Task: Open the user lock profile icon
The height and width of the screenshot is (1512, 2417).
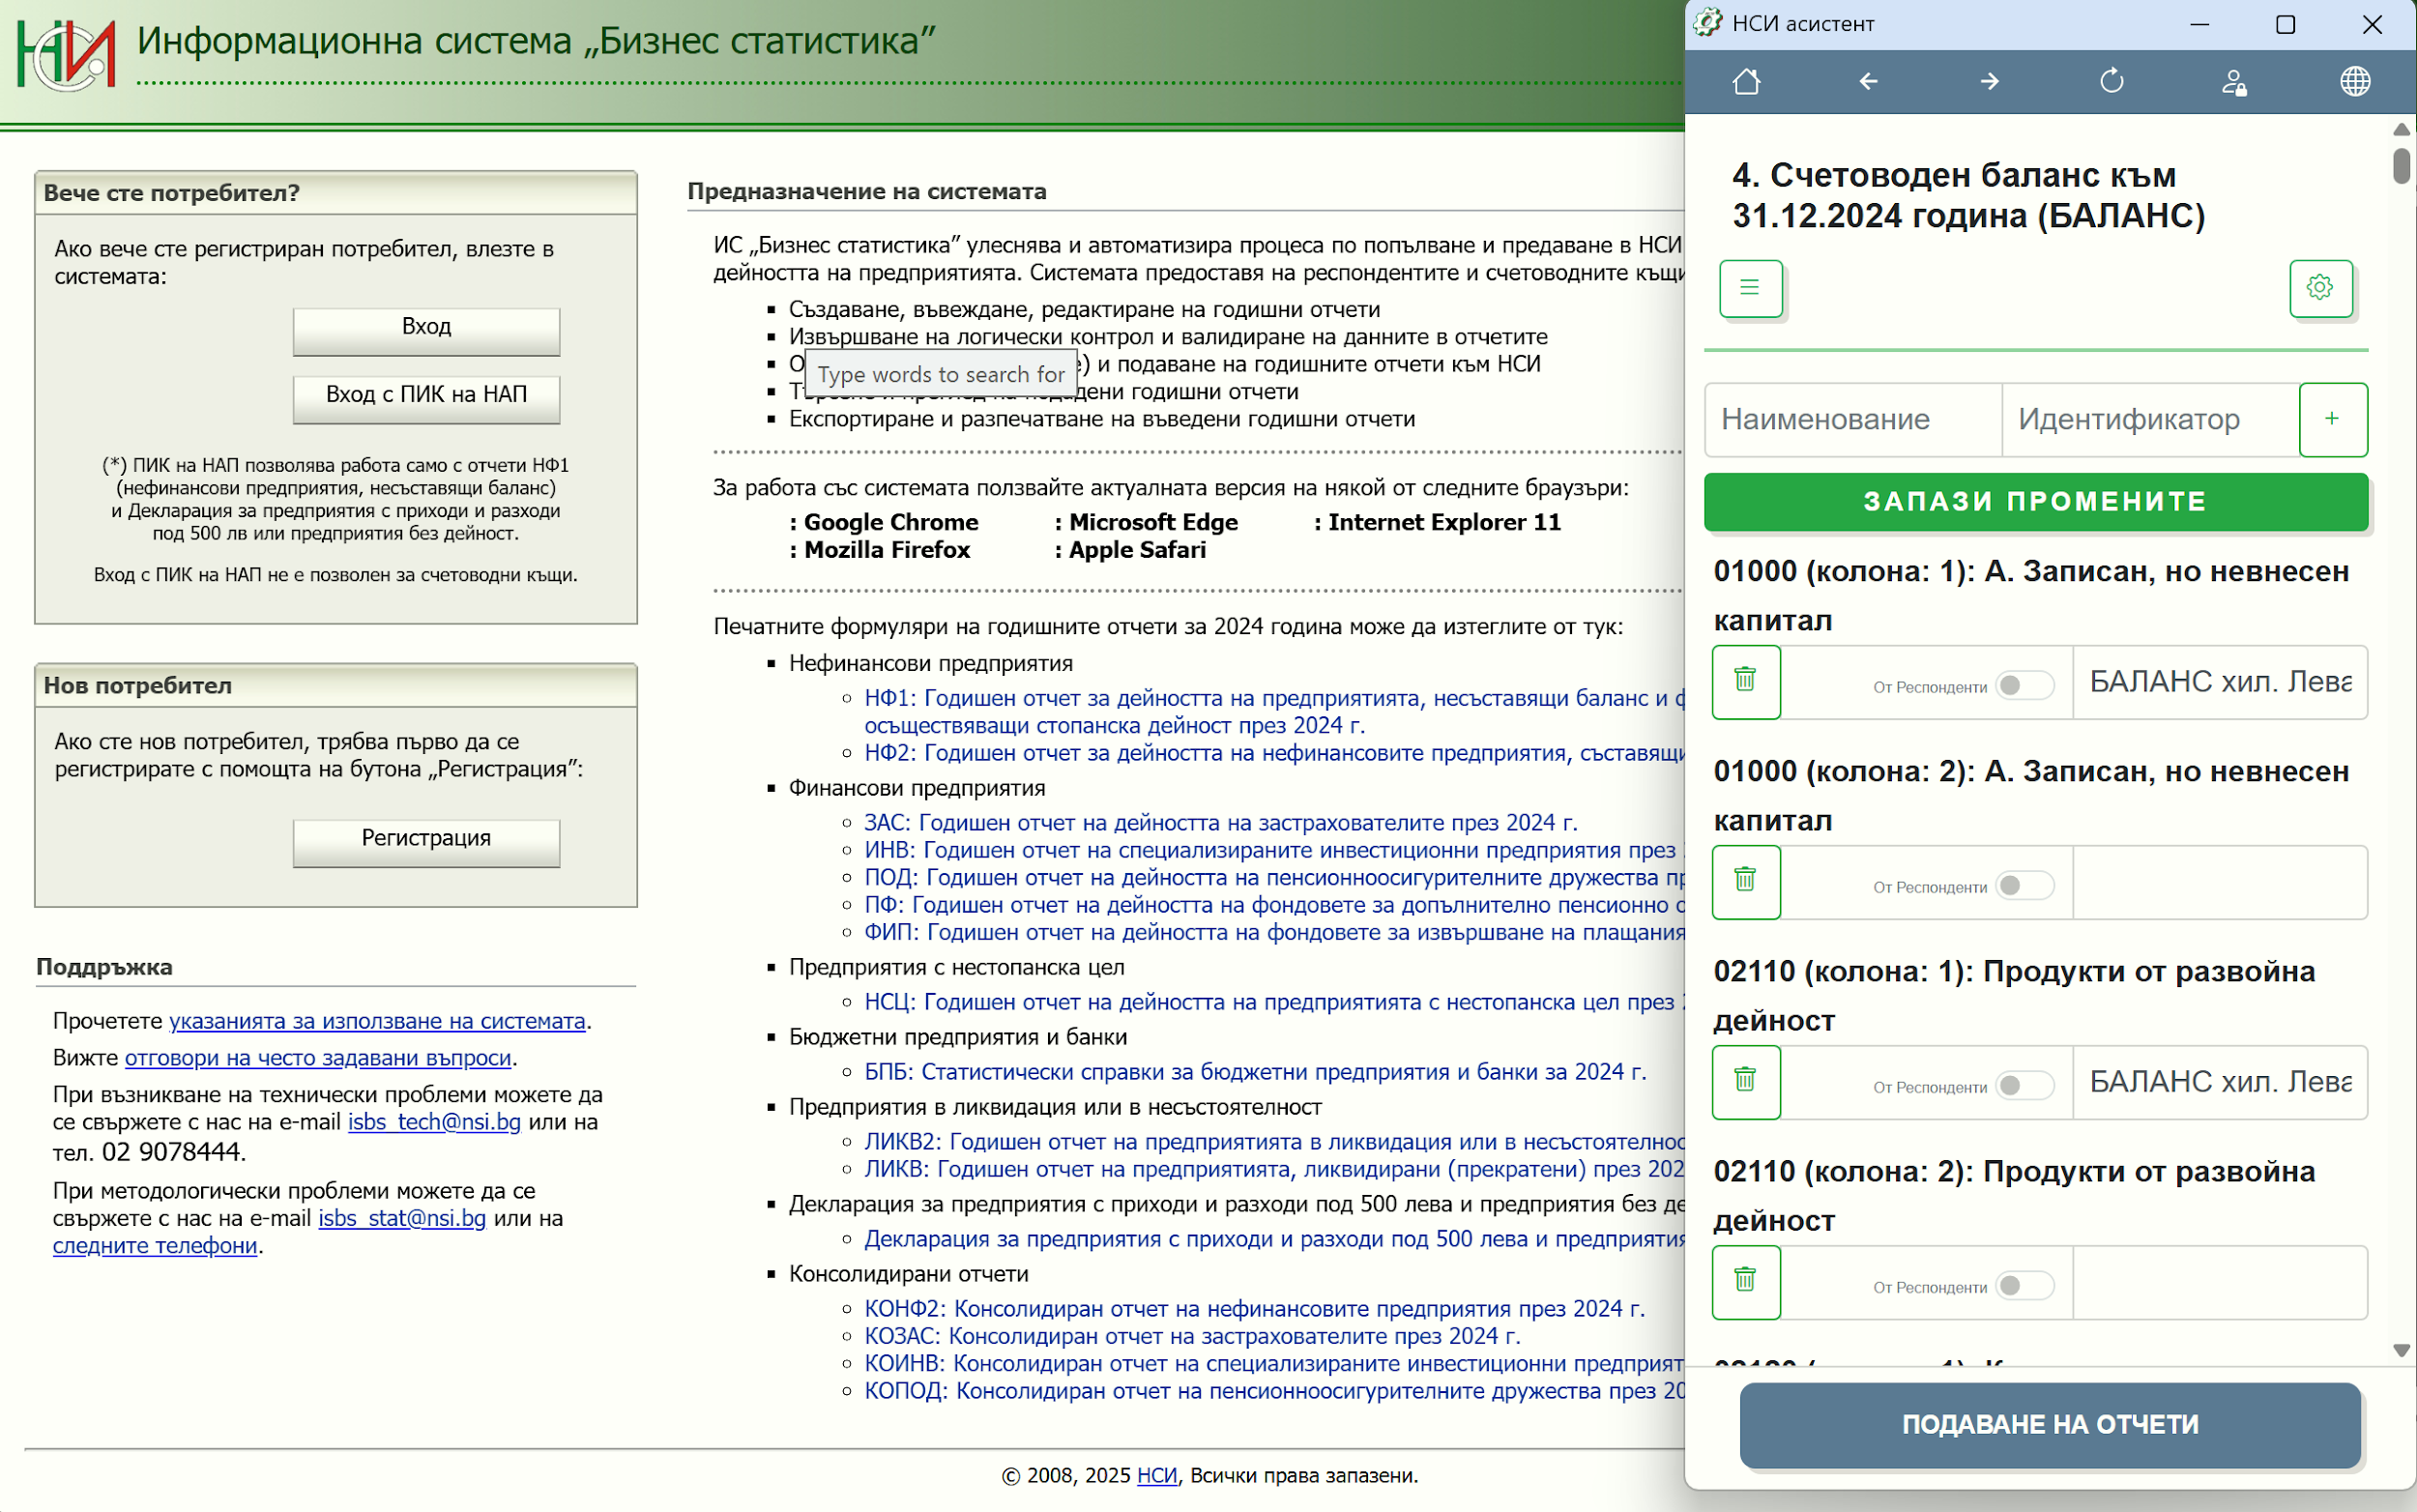Action: click(x=2234, y=82)
